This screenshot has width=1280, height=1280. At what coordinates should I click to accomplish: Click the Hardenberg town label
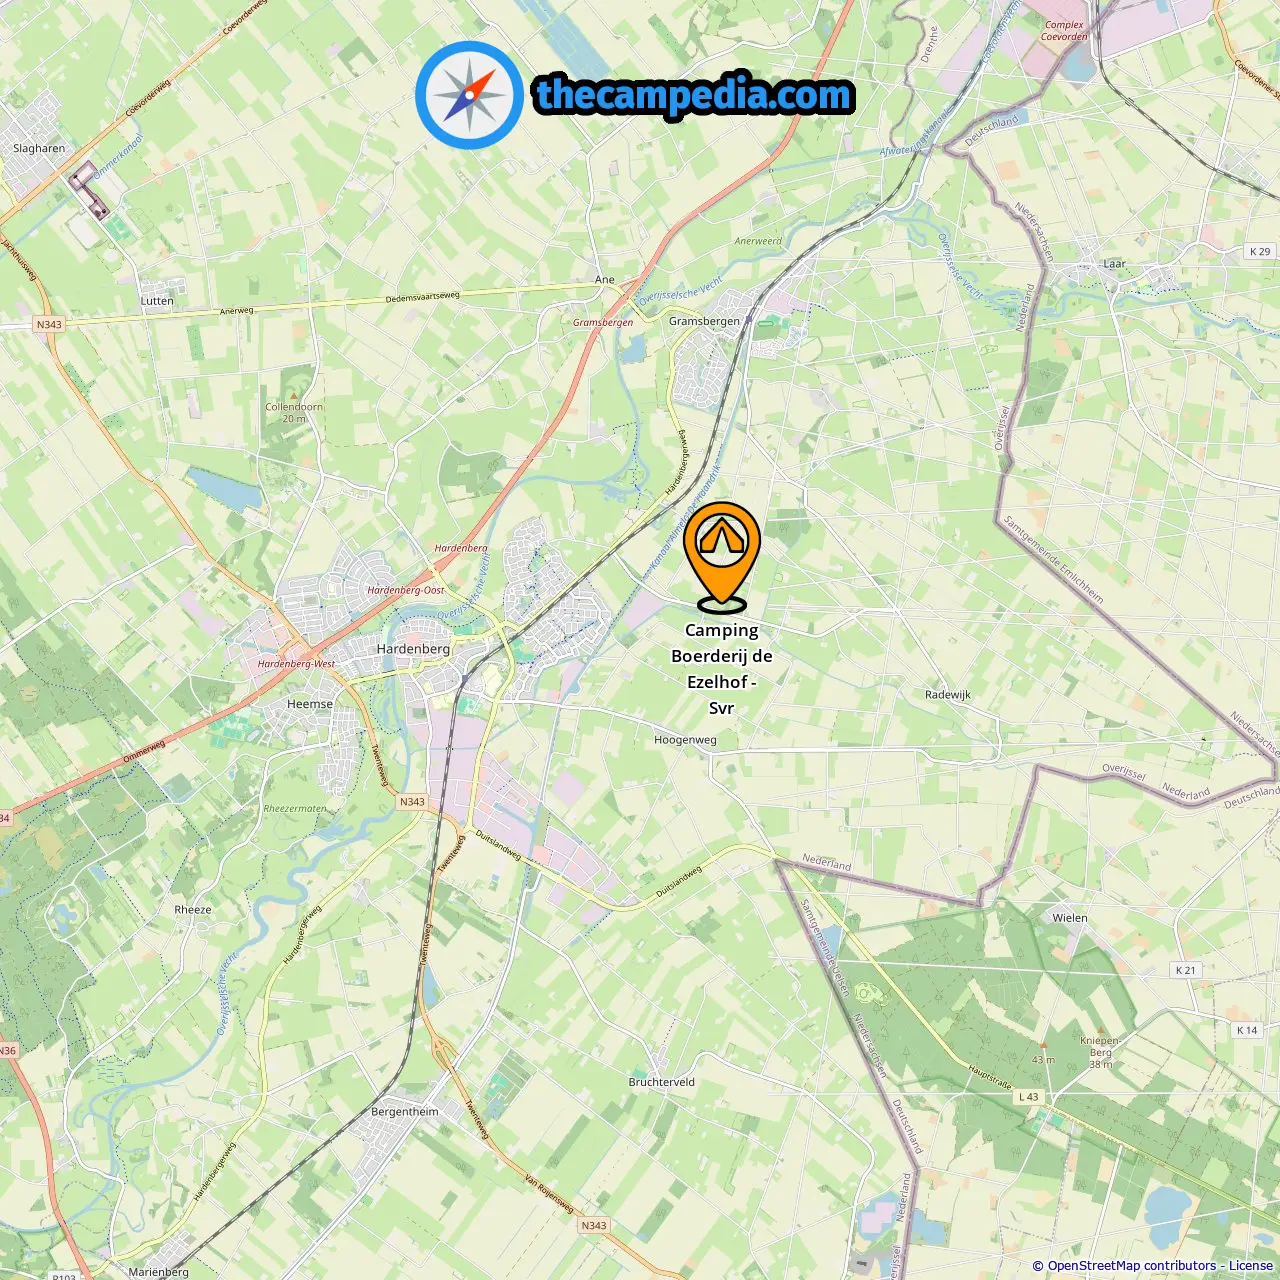pos(413,649)
